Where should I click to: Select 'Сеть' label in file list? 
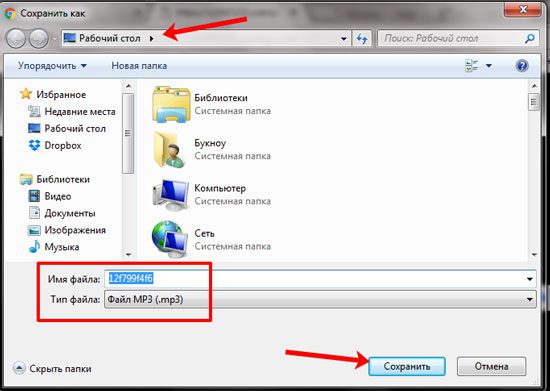(x=204, y=233)
